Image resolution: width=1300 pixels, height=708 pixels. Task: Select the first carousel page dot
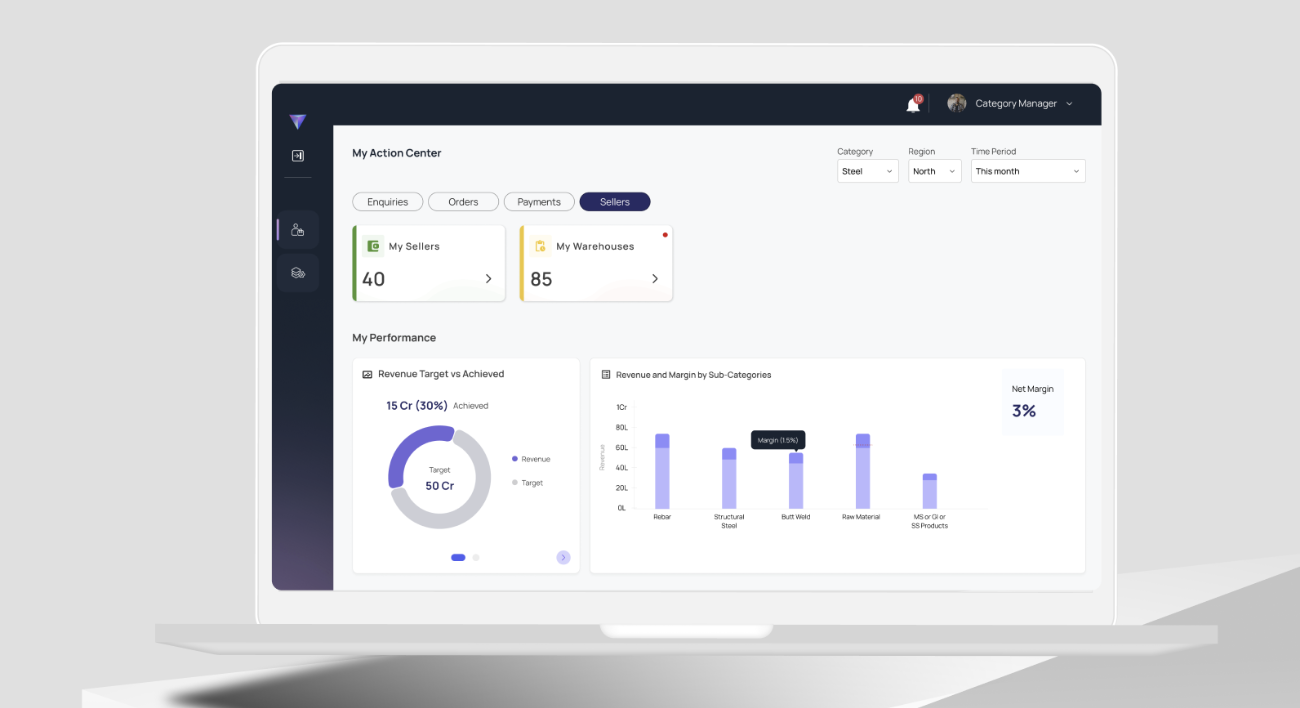coord(458,557)
